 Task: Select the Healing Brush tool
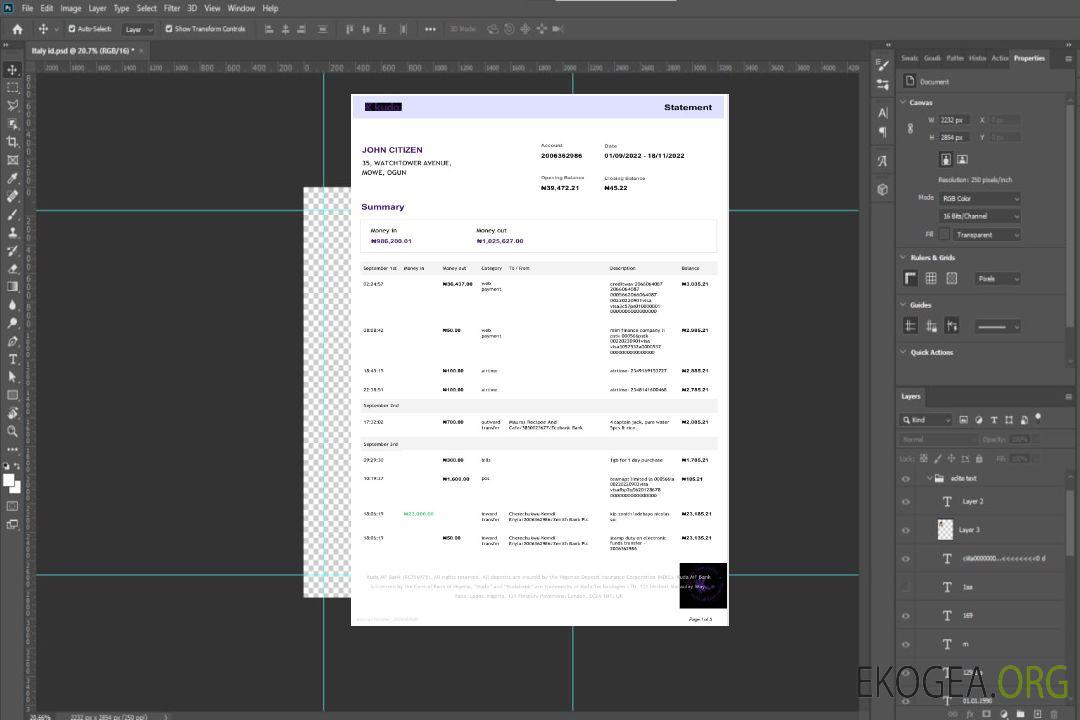[x=12, y=196]
